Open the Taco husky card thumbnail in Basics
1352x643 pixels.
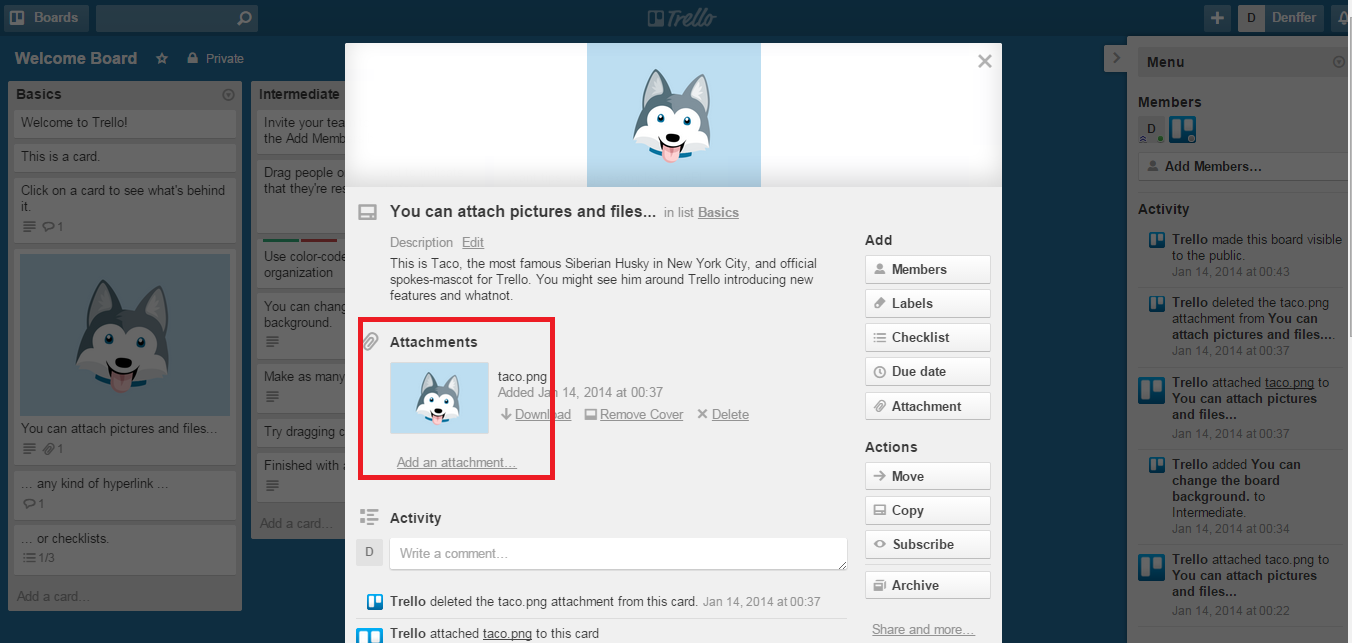click(x=125, y=334)
